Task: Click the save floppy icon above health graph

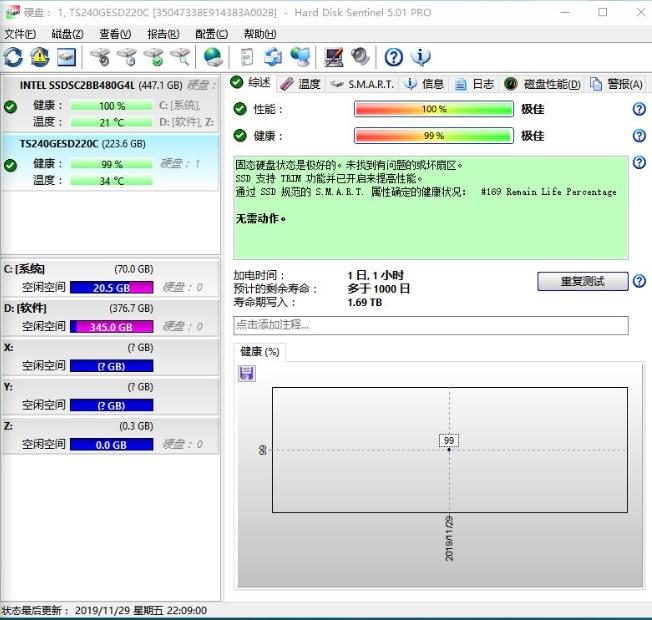Action: (247, 373)
